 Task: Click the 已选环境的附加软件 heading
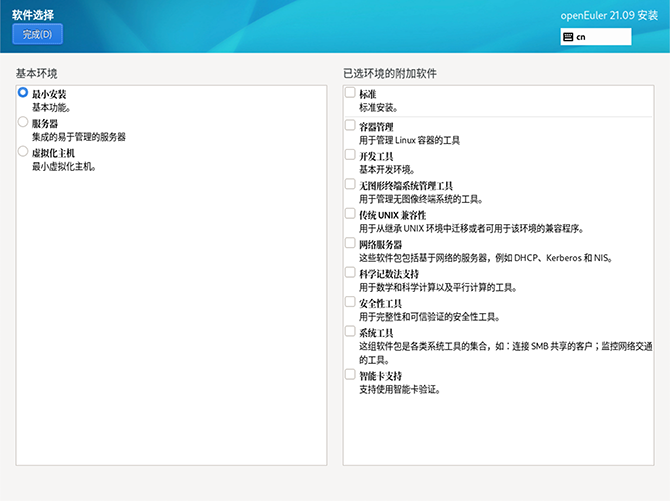(x=390, y=74)
